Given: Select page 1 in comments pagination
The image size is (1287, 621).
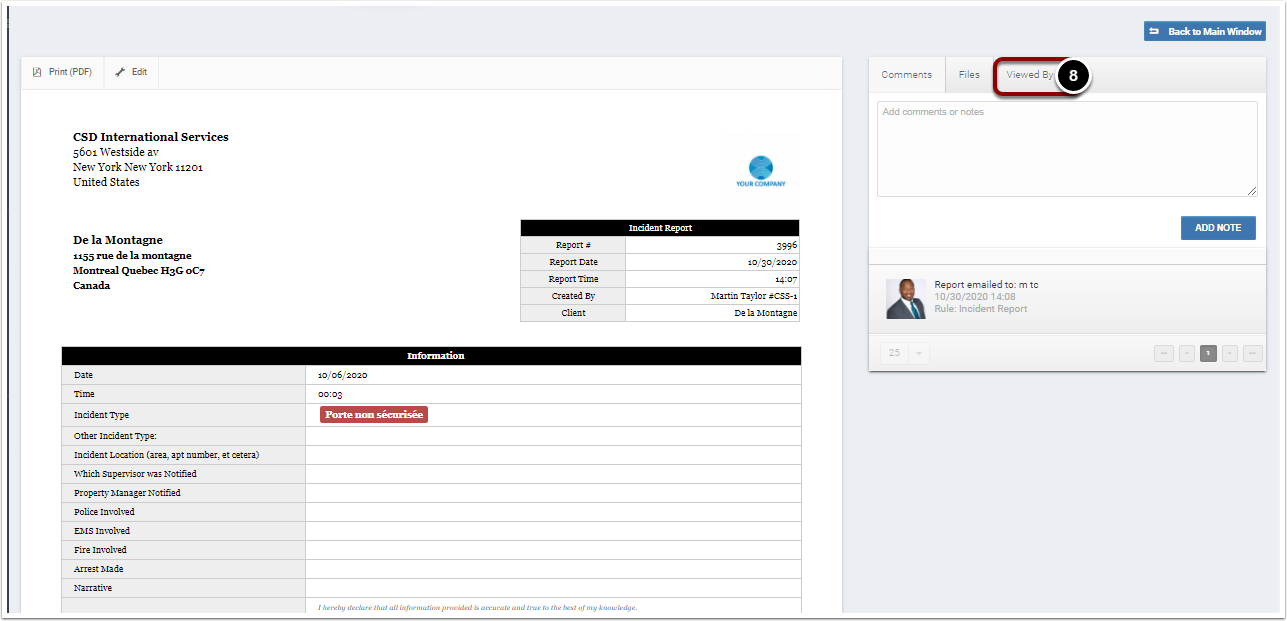Looking at the screenshot, I should 1208,353.
